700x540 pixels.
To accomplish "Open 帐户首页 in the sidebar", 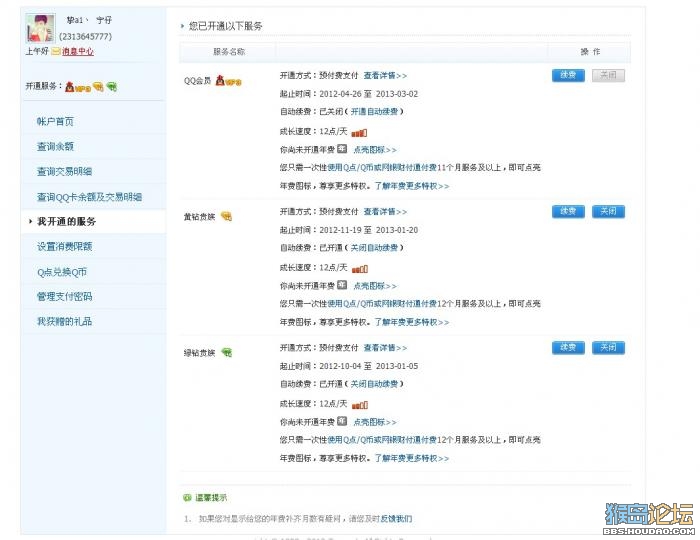I will [55, 121].
